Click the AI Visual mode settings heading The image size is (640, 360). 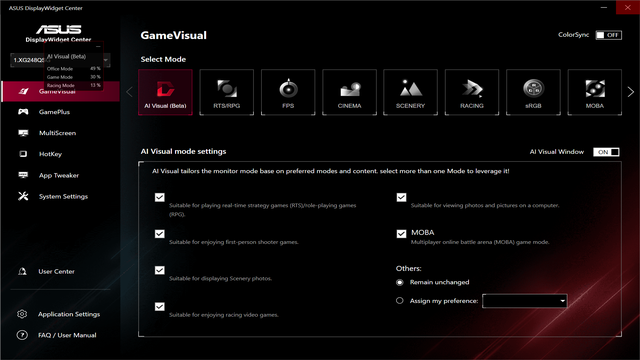183,151
